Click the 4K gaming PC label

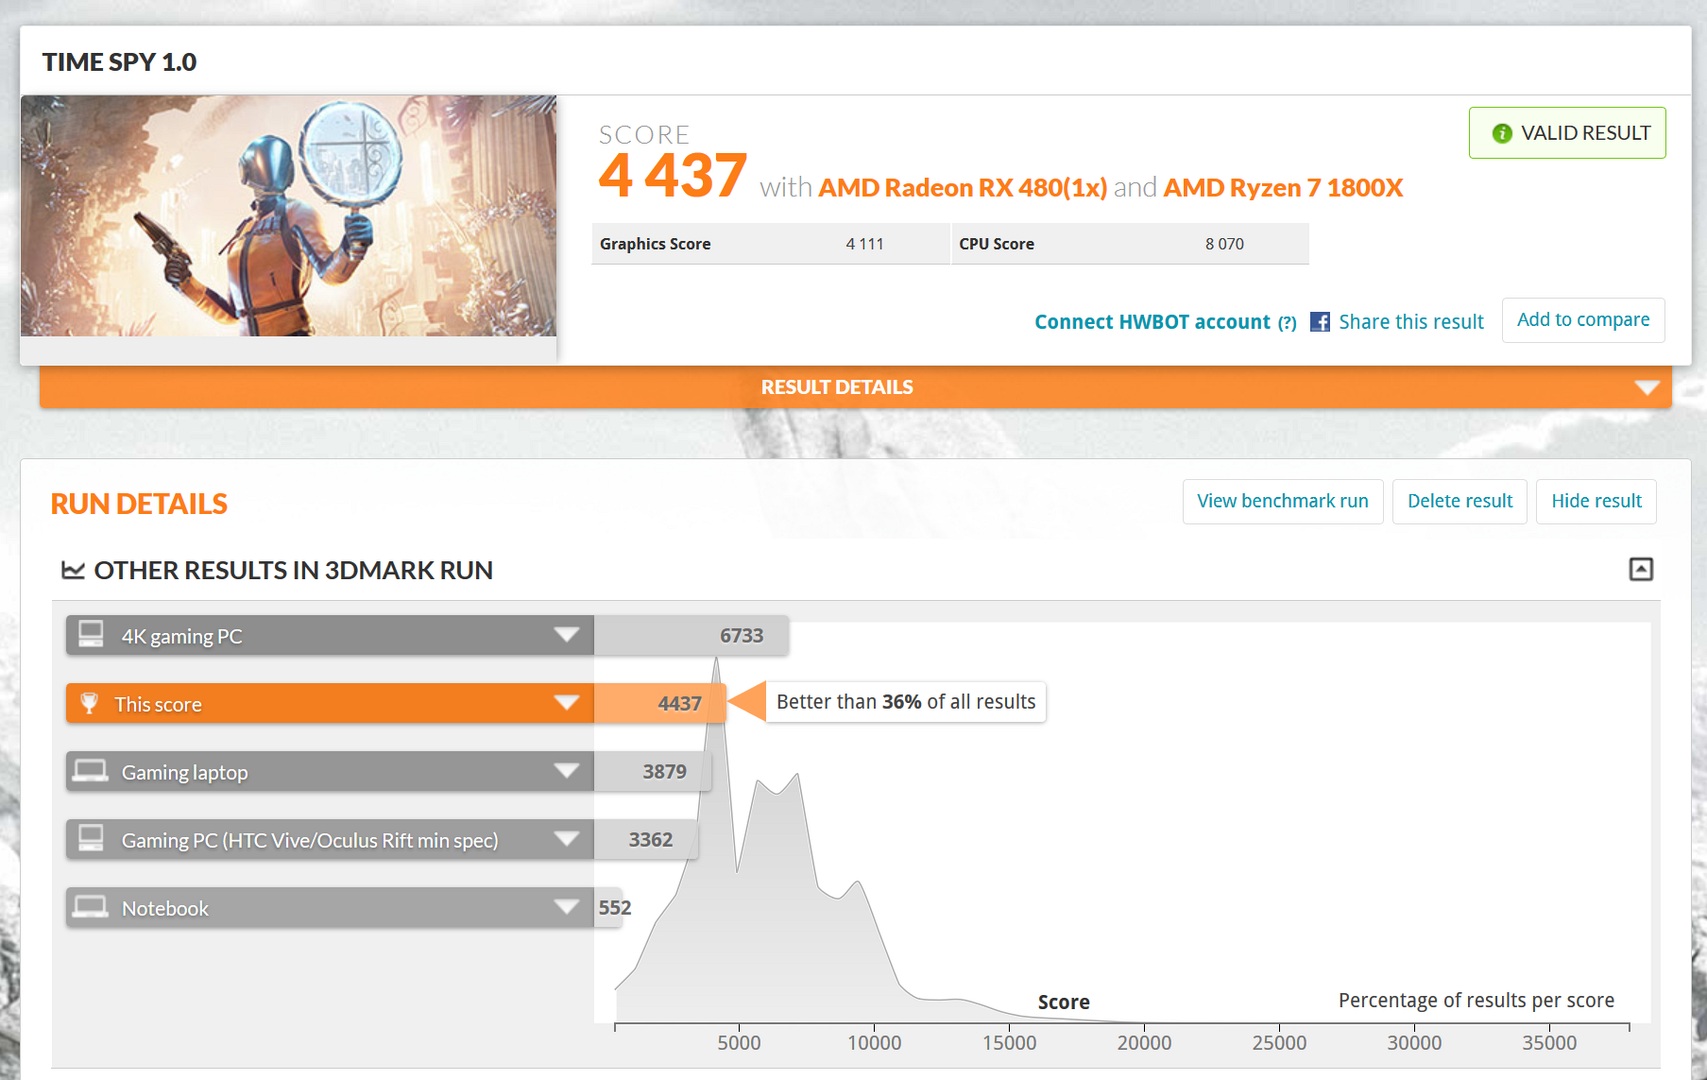tap(181, 636)
